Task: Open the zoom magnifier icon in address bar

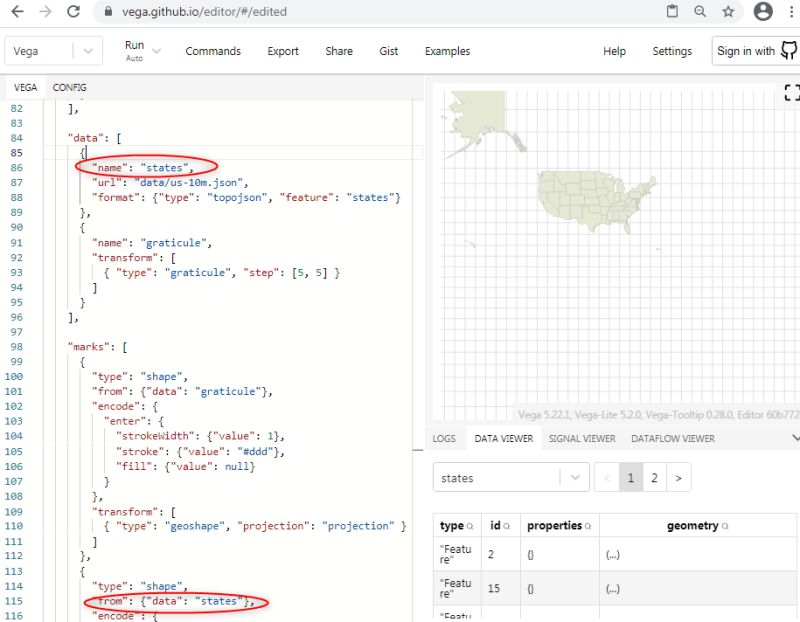Action: (700, 11)
